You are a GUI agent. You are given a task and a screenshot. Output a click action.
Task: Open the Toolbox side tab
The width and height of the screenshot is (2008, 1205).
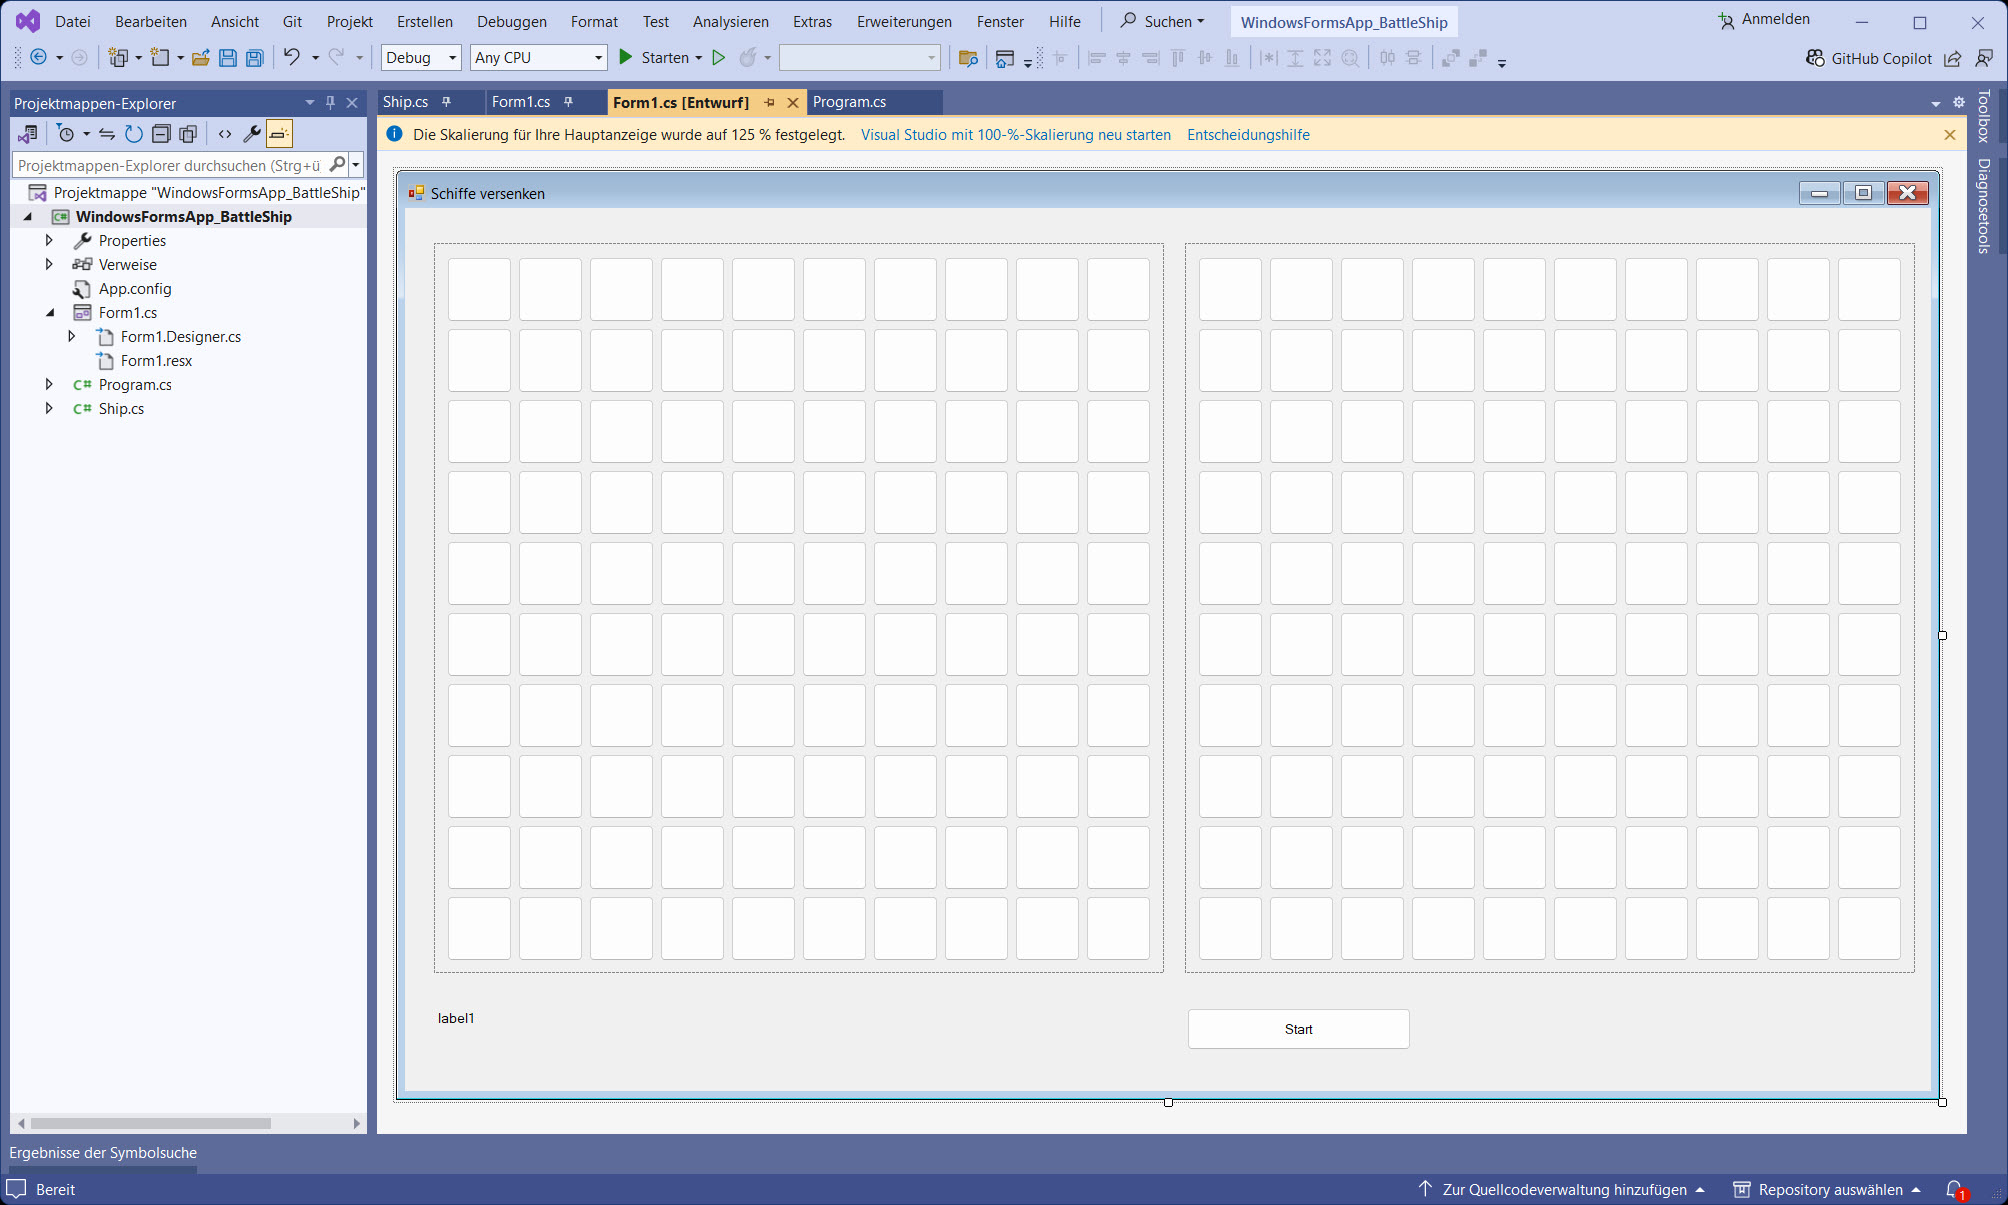[x=1985, y=116]
